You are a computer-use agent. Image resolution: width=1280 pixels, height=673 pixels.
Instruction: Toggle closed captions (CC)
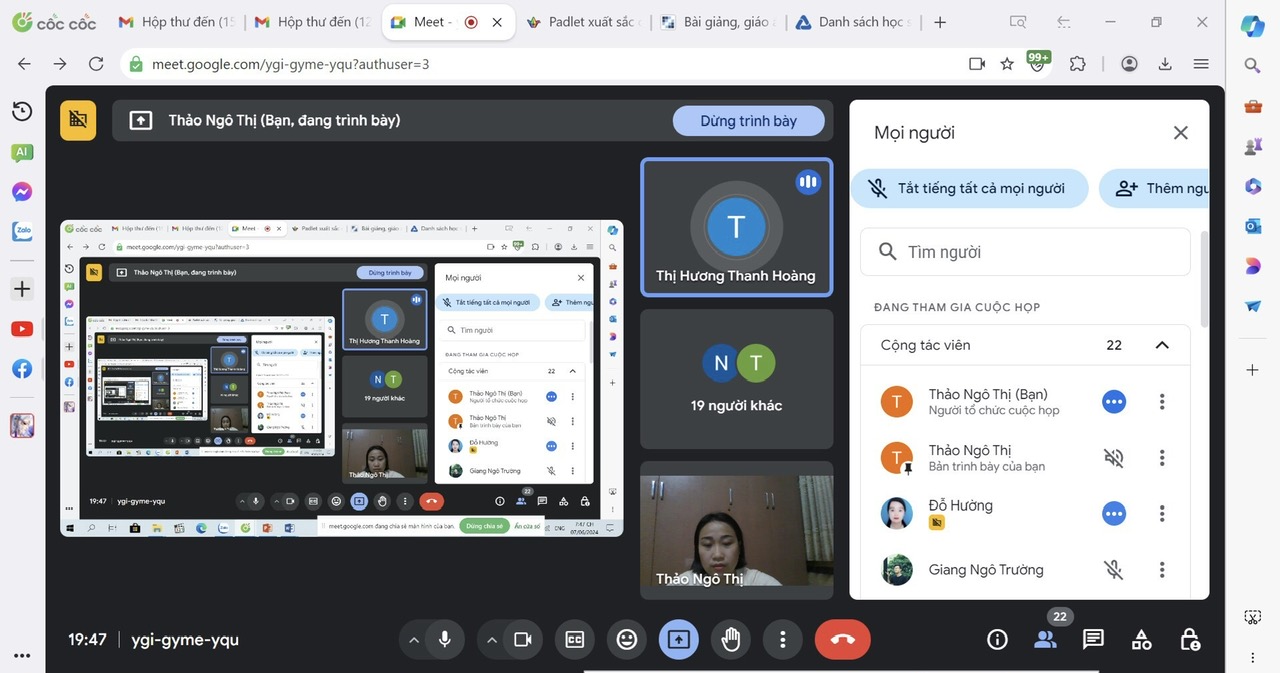pyautogui.click(x=575, y=639)
